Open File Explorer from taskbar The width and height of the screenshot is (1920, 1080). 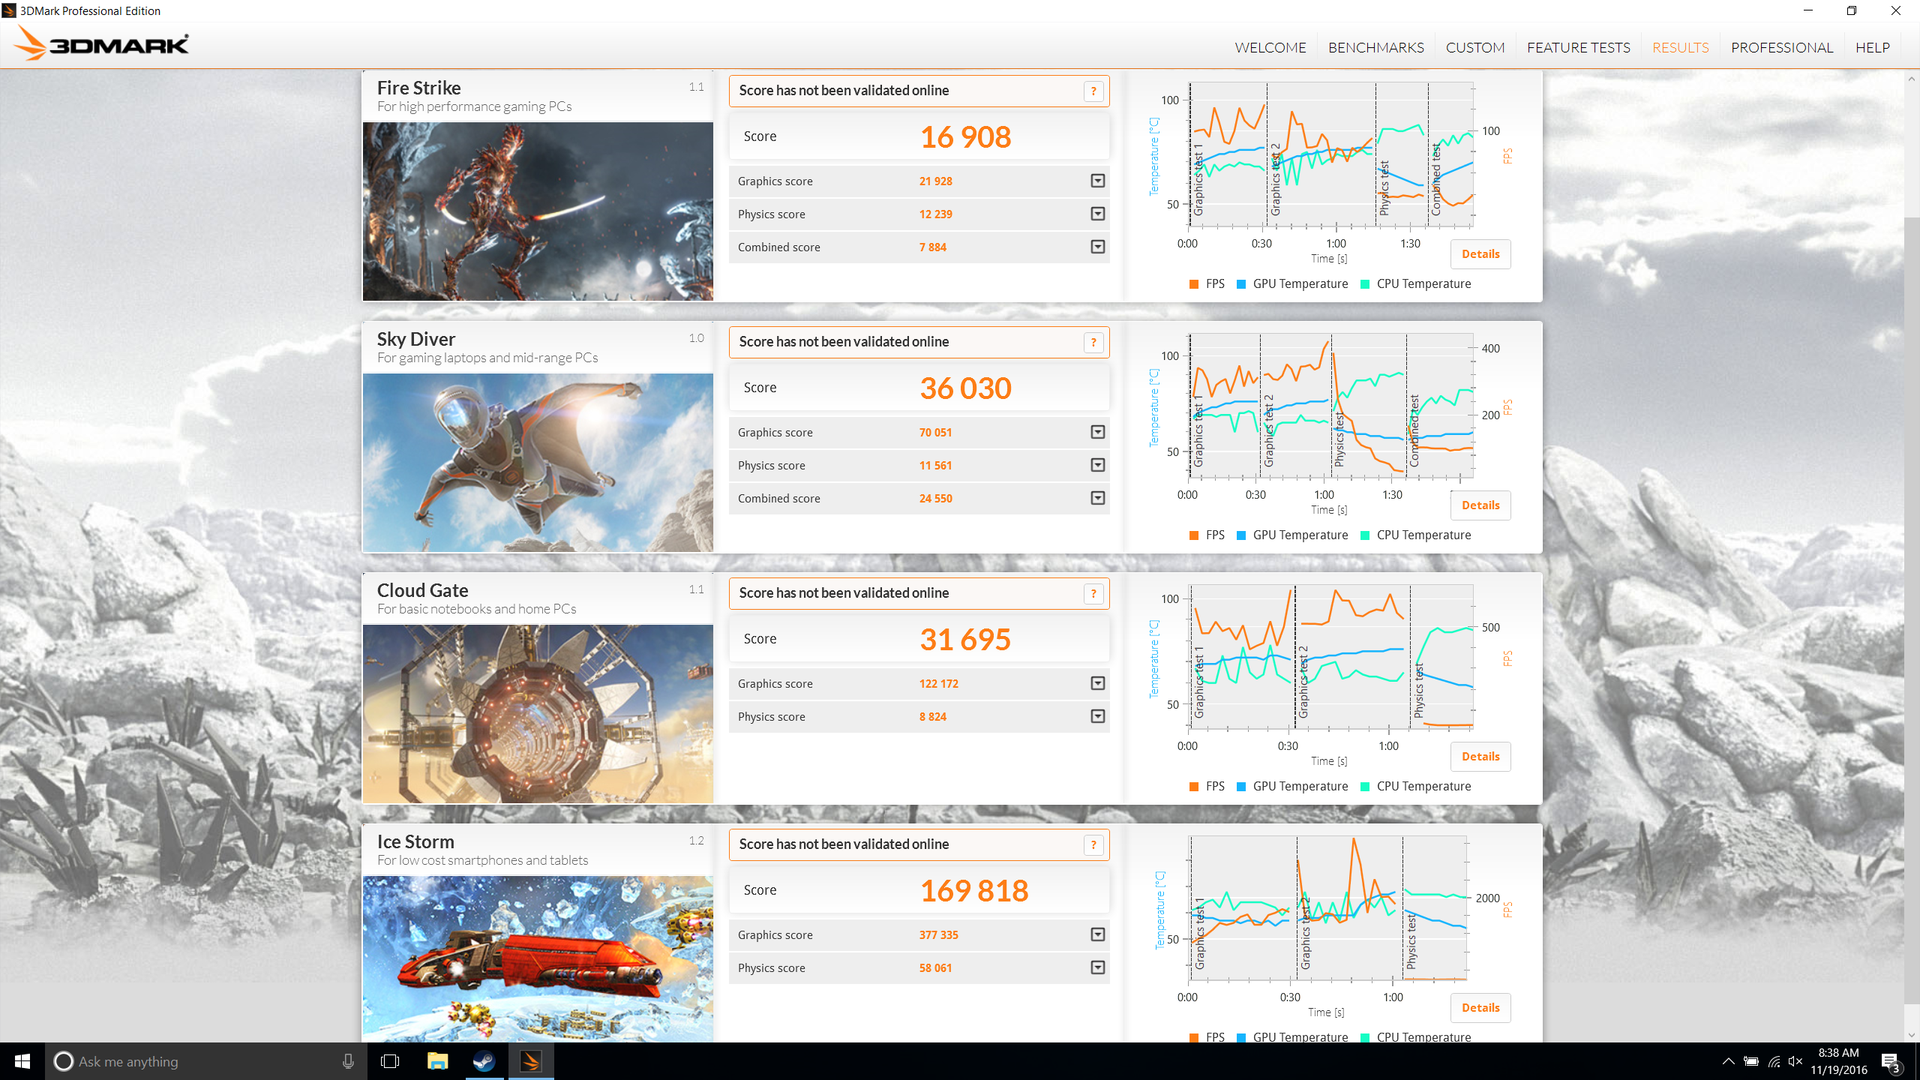tap(437, 1061)
